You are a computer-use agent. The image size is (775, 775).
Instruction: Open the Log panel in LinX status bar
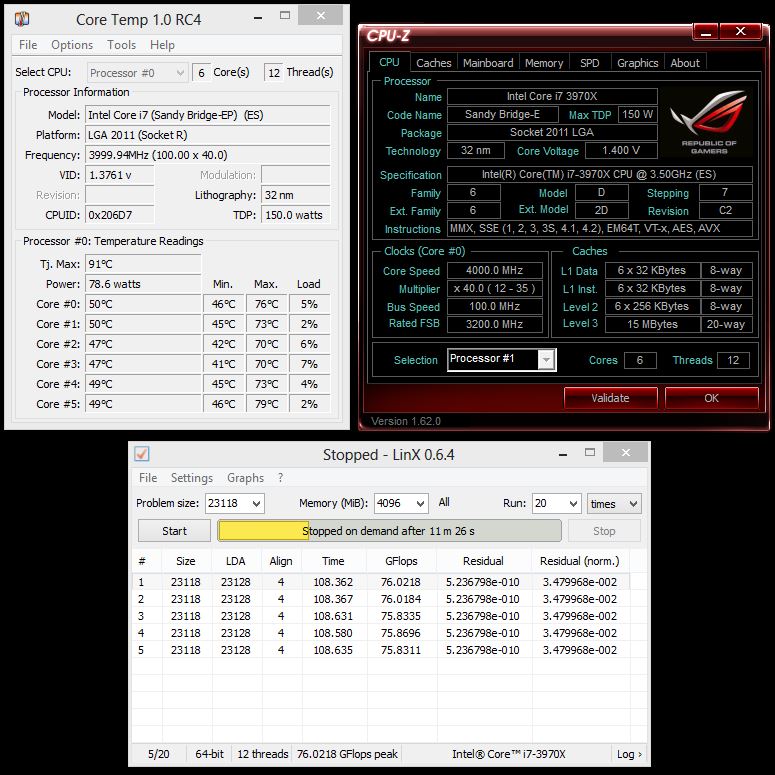pyautogui.click(x=629, y=754)
